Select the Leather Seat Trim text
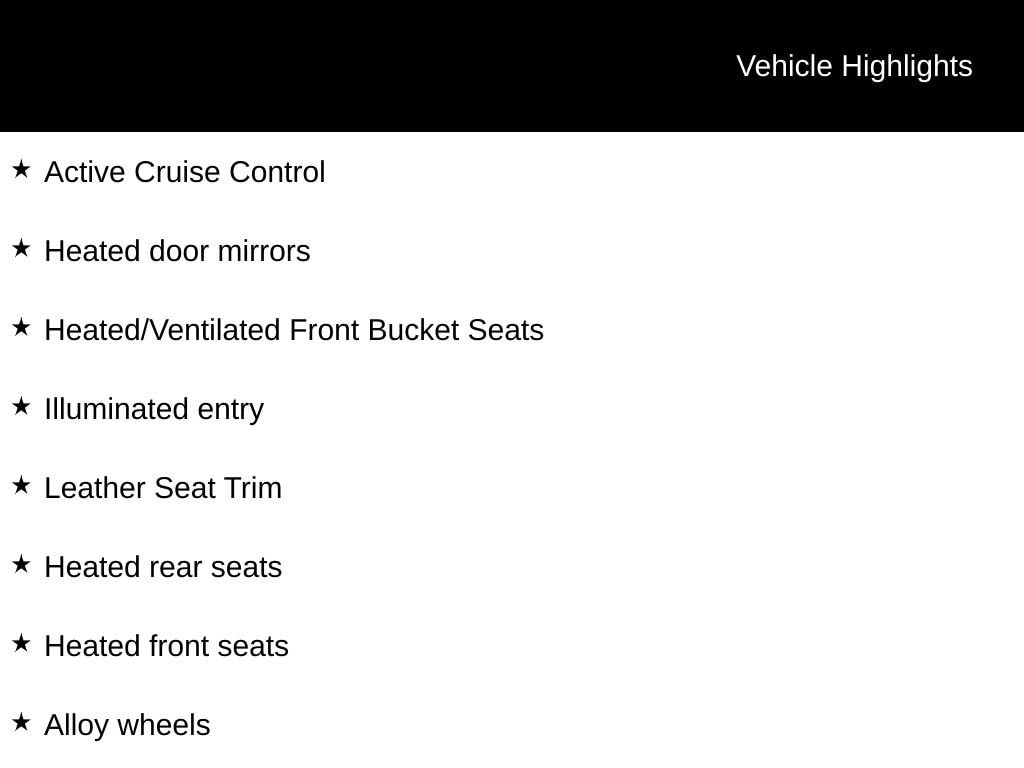 tap(163, 488)
